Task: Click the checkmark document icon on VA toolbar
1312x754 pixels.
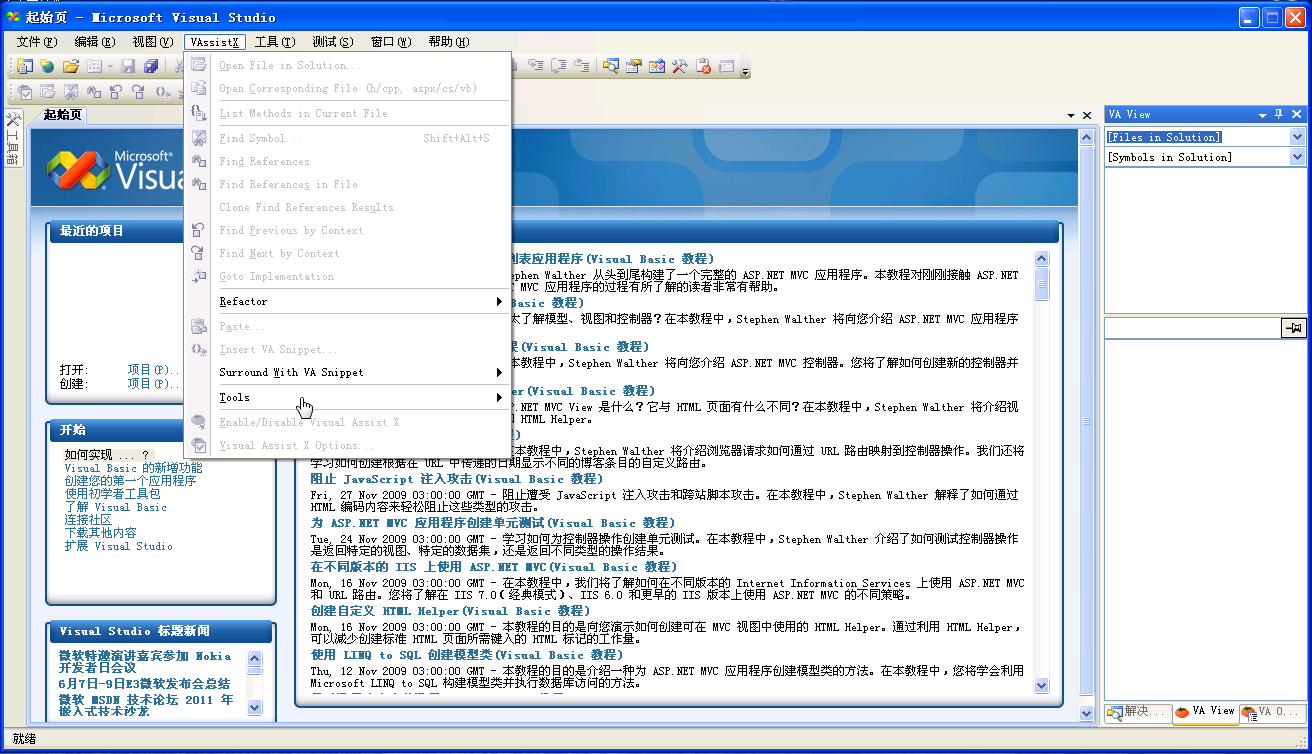Action: click(27, 92)
